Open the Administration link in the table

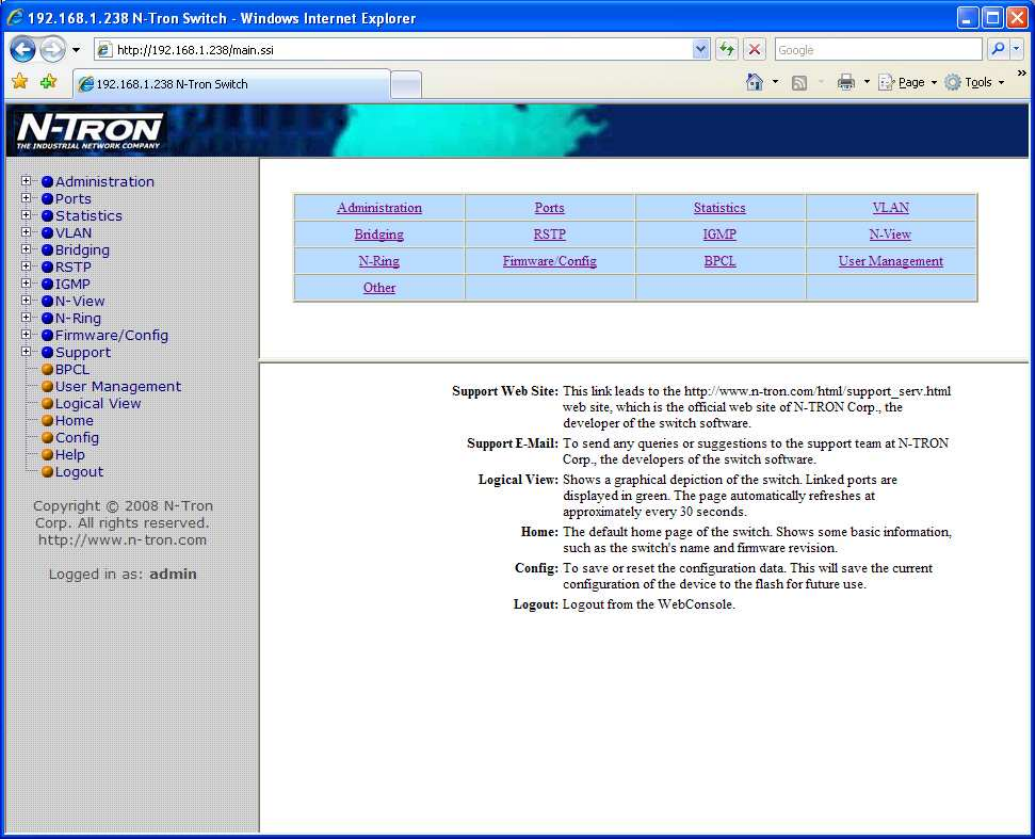click(x=380, y=208)
